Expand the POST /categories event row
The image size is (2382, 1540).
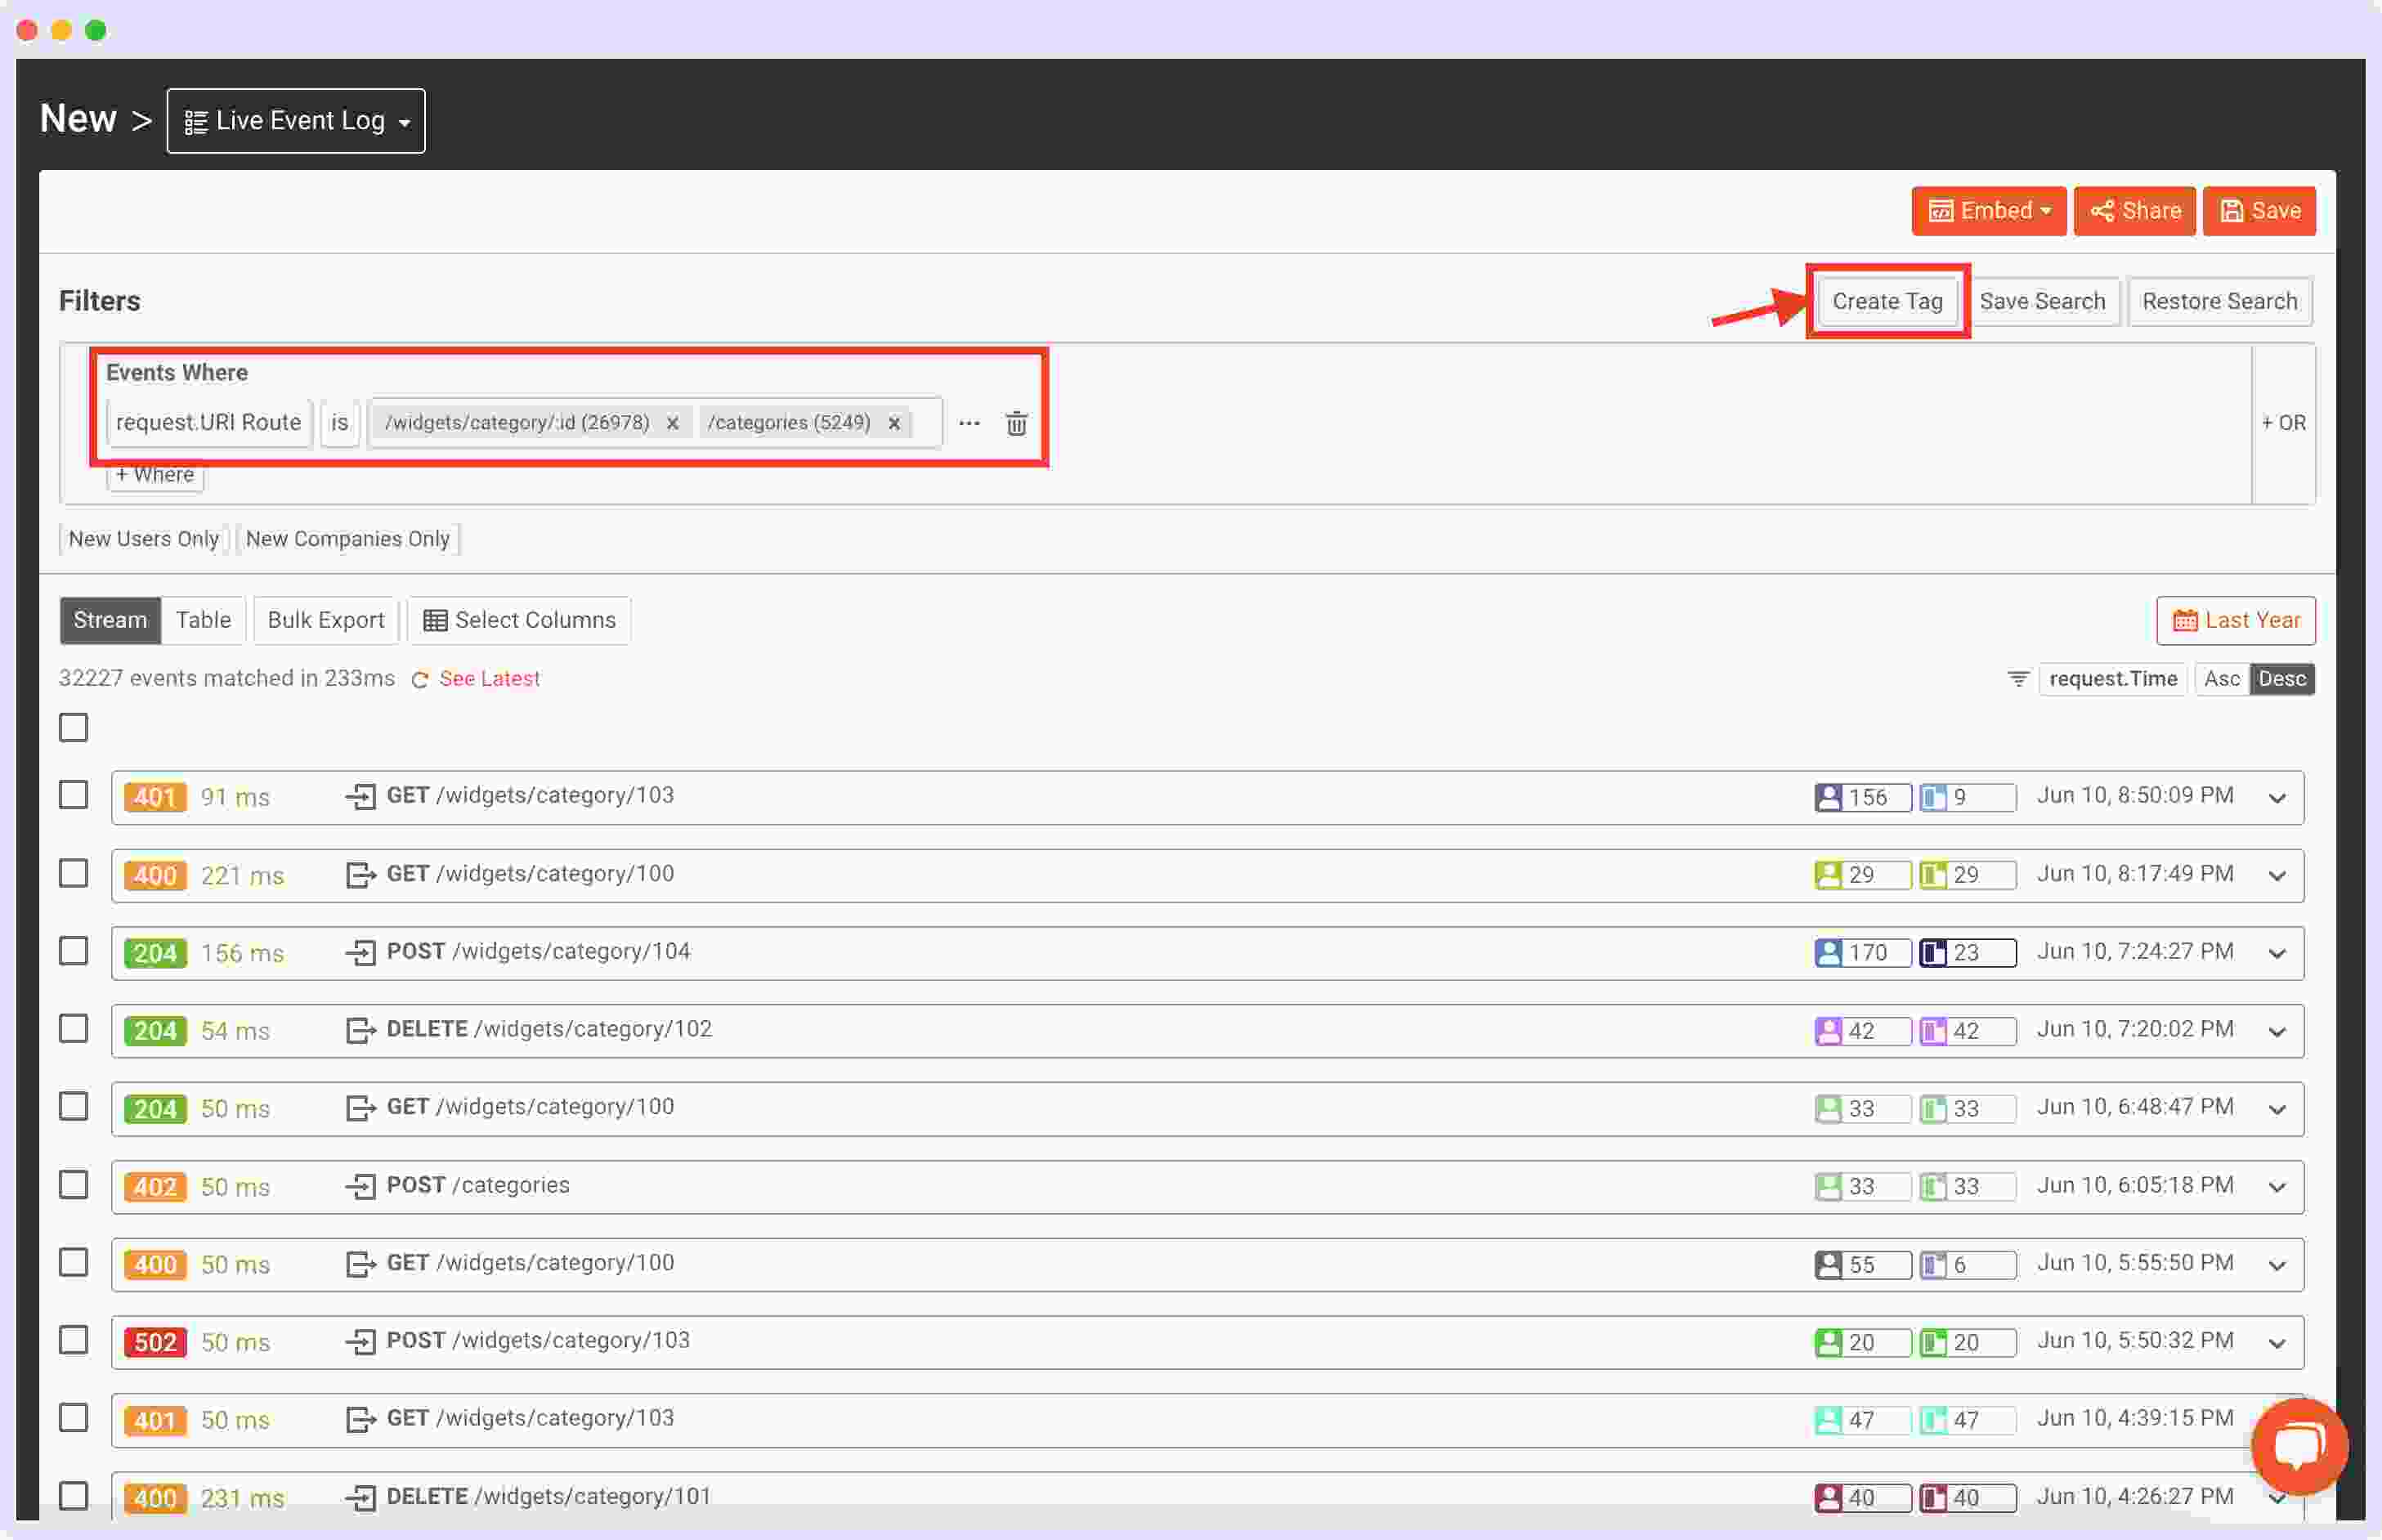point(2277,1186)
